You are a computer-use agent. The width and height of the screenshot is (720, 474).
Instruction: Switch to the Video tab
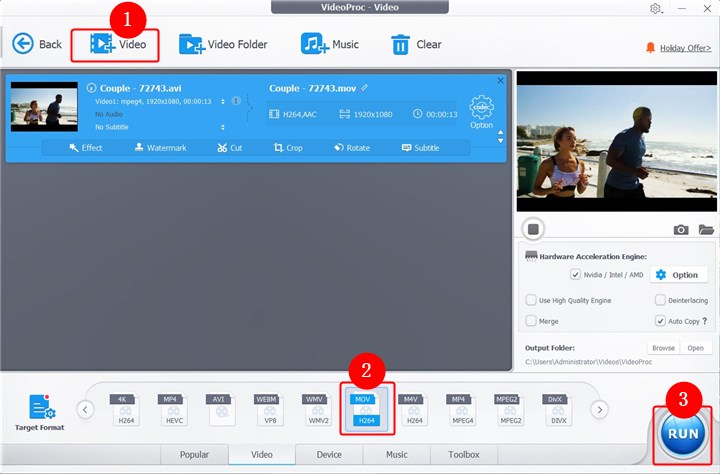(x=262, y=455)
